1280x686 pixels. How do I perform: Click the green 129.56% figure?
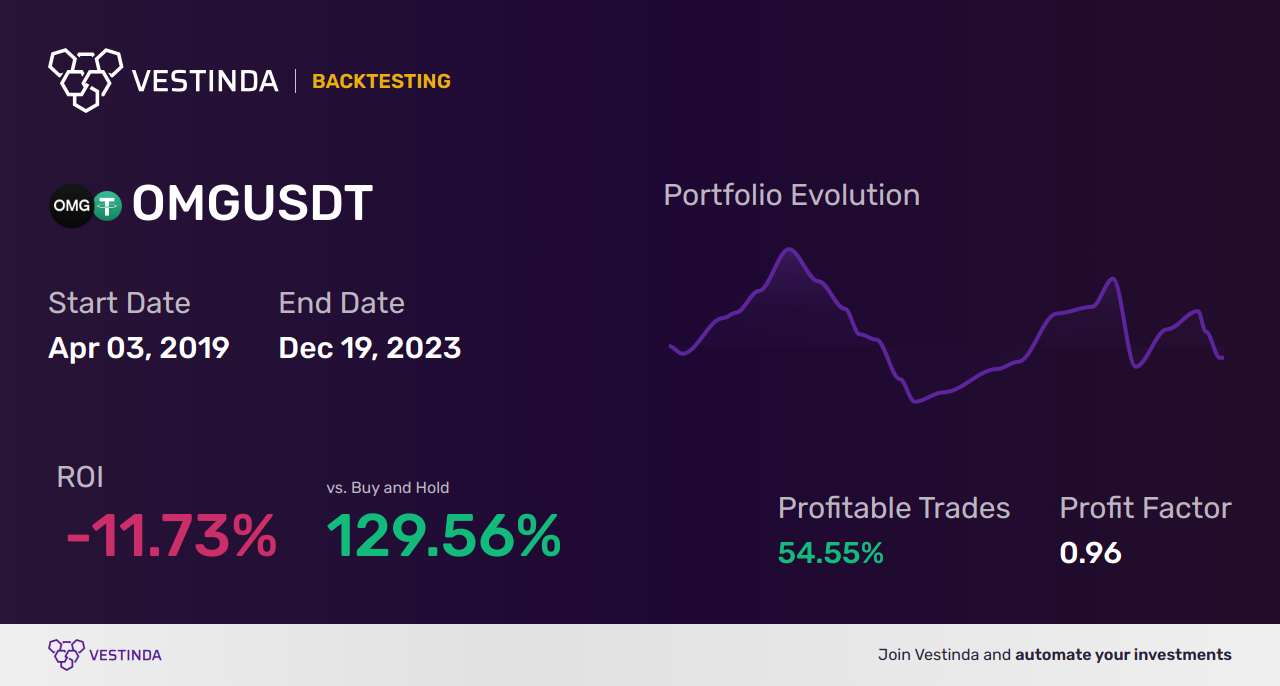coord(444,536)
